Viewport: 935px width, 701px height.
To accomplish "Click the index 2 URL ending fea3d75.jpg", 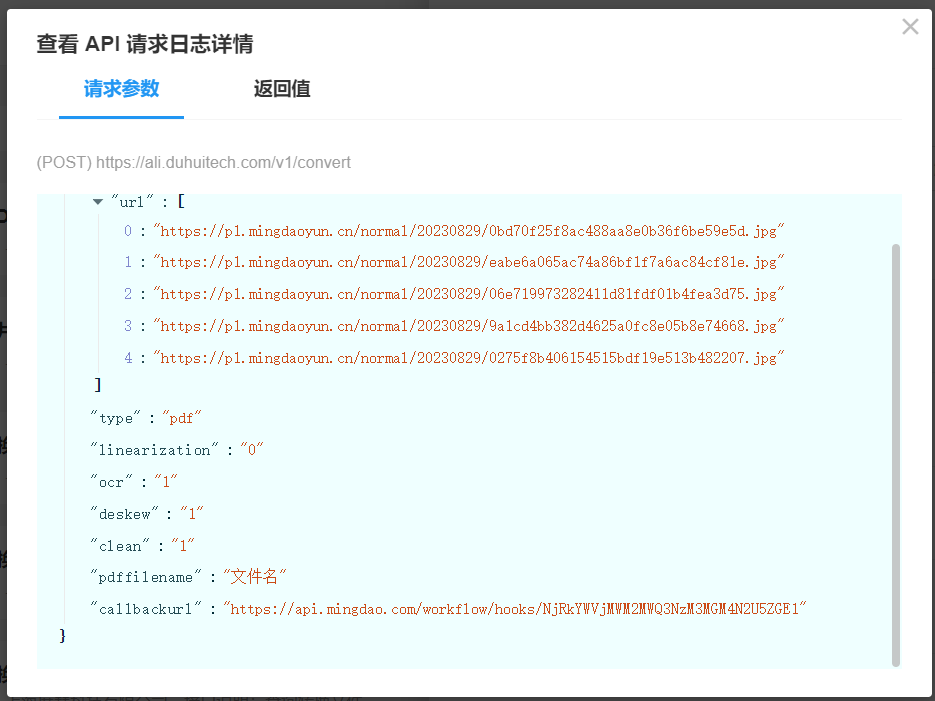I will [468, 295].
